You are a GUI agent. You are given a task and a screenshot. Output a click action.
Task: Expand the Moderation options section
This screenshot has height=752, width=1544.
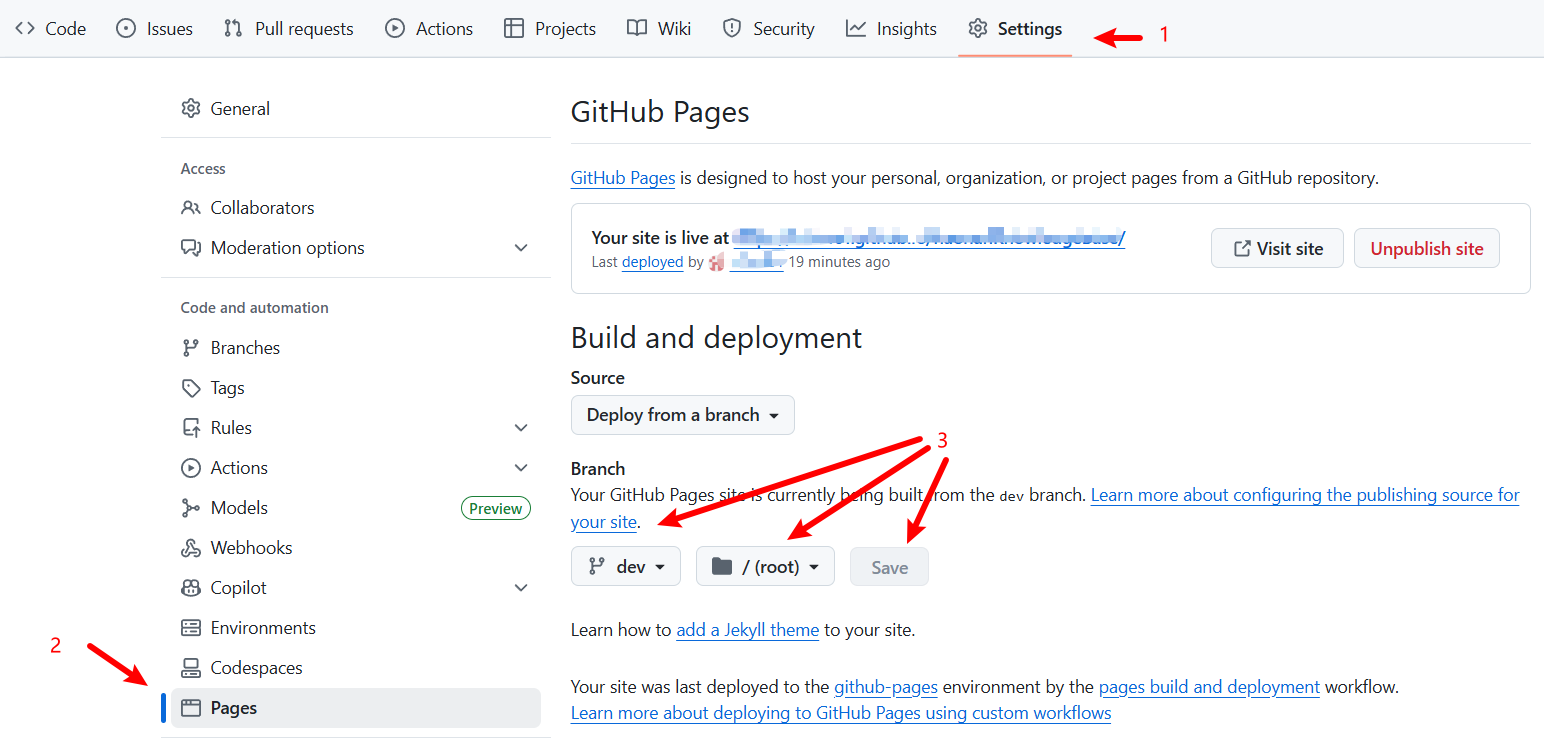click(521, 247)
